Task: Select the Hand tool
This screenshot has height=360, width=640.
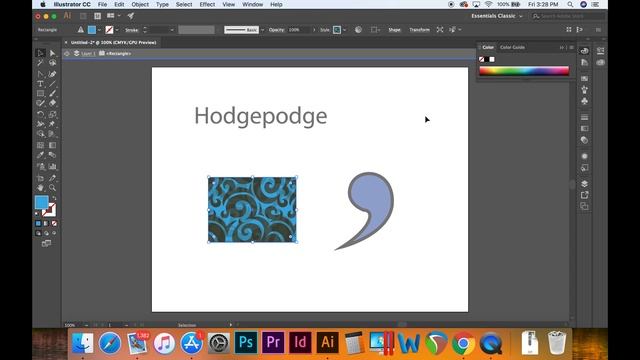Action: coord(40,188)
